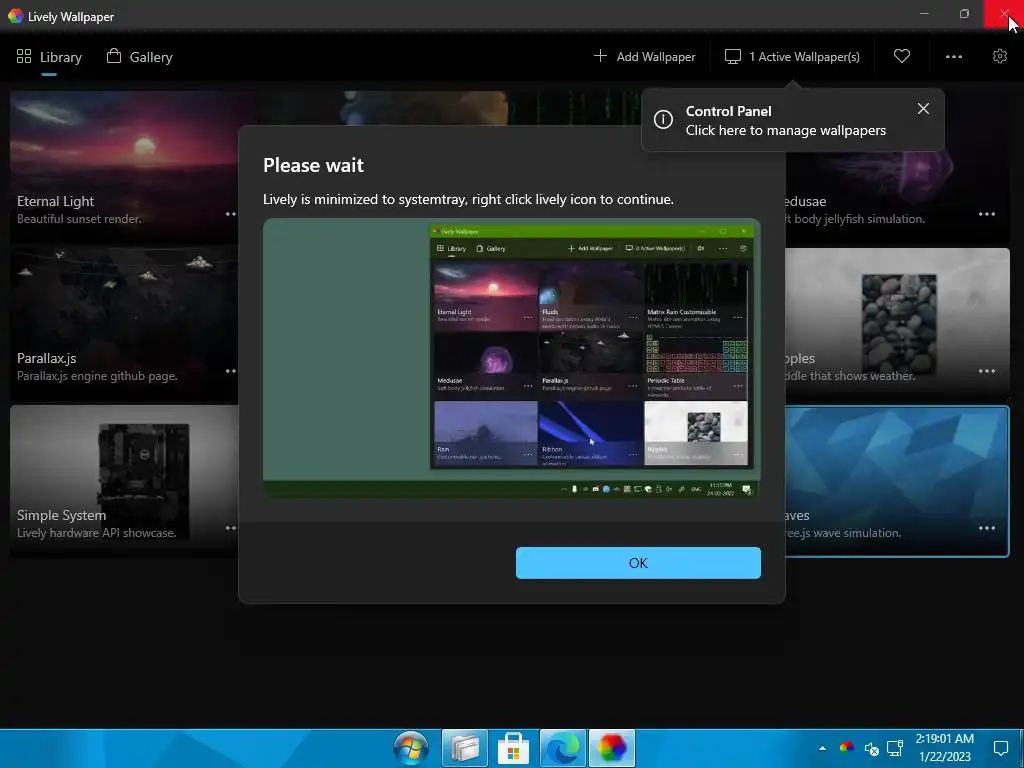Click the muted volume tray icon
Screen dimensions: 1024x768
coord(871,748)
